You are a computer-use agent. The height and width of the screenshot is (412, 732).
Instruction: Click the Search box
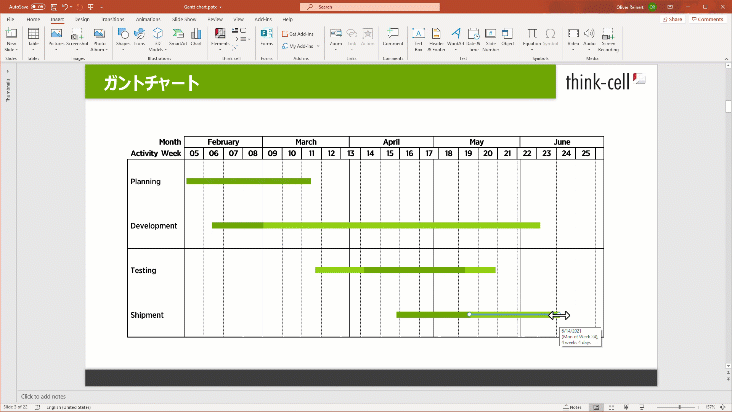point(370,7)
